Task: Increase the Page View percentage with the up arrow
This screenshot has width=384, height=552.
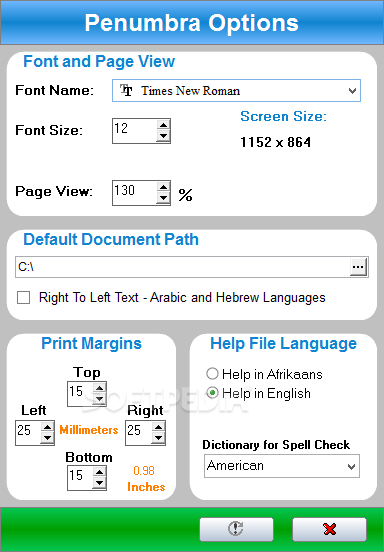Action: coord(163,187)
